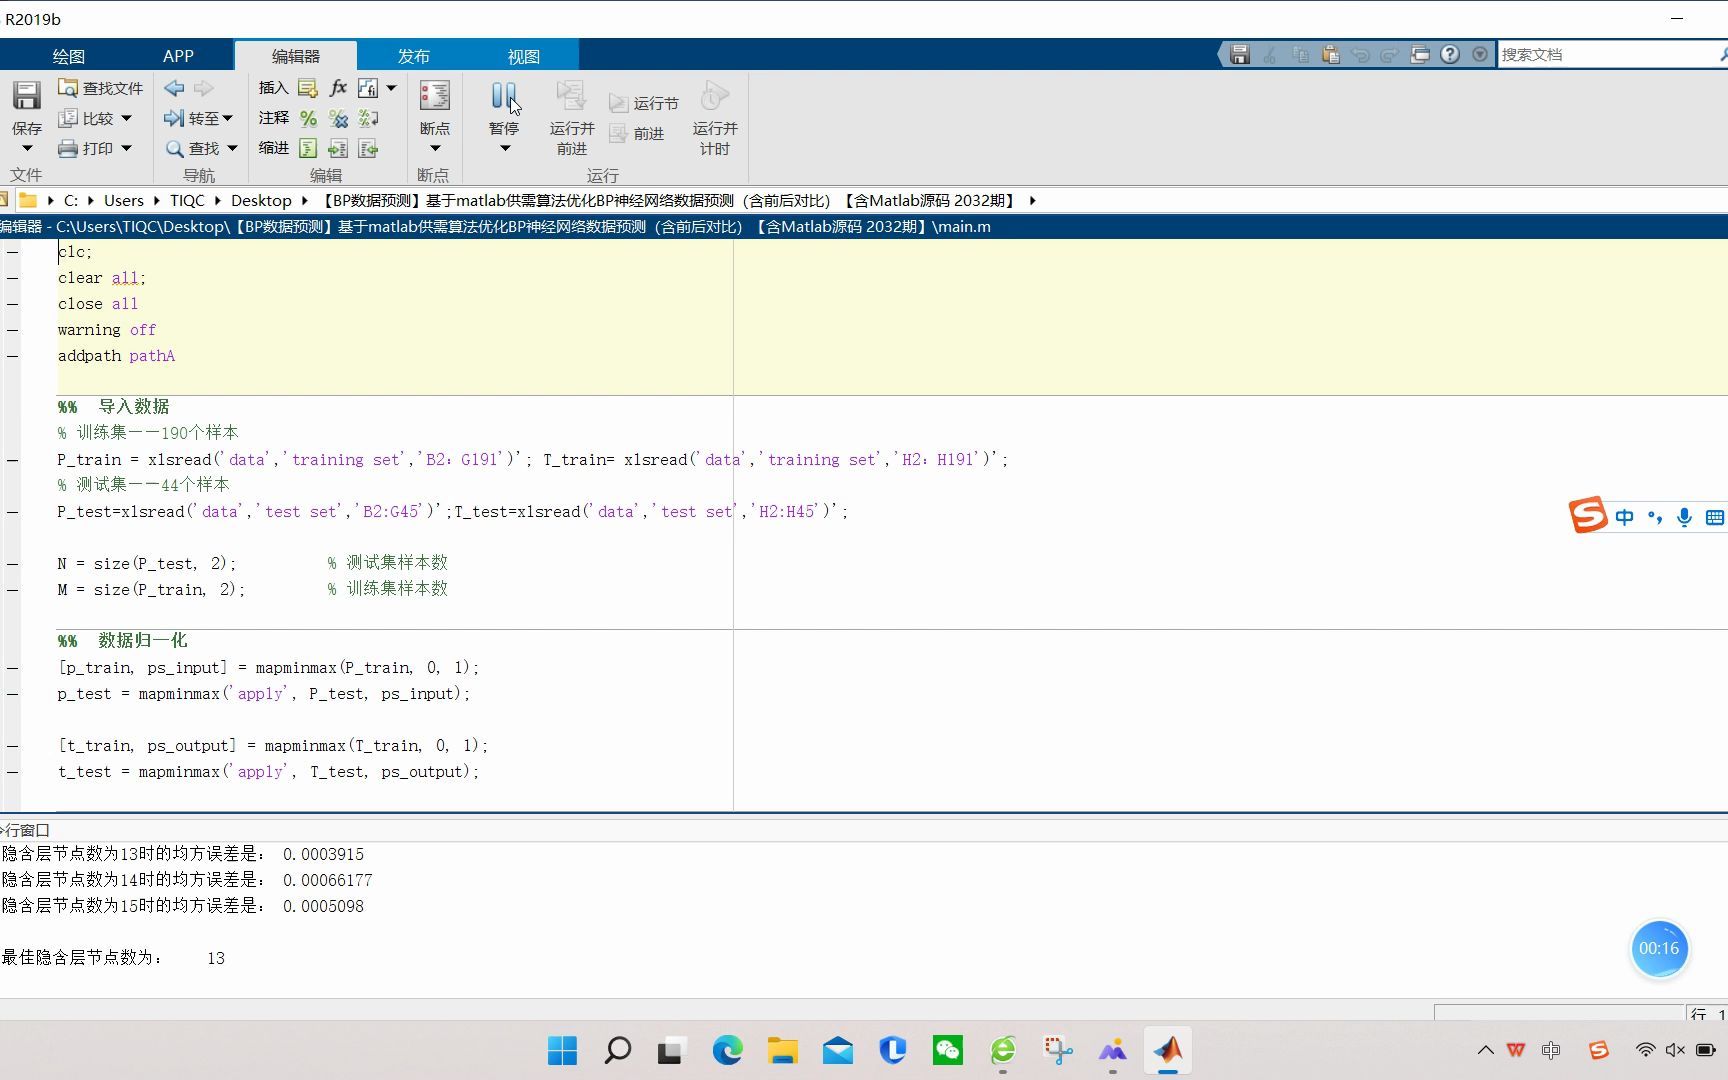This screenshot has width=1728, height=1080.
Task: Click the Insert Section icon
Action: tap(308, 88)
